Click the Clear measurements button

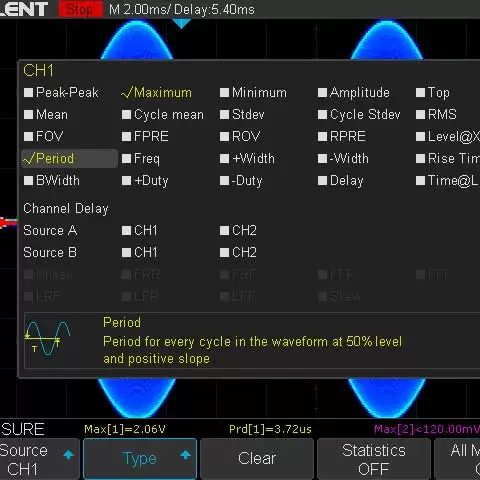(x=257, y=459)
